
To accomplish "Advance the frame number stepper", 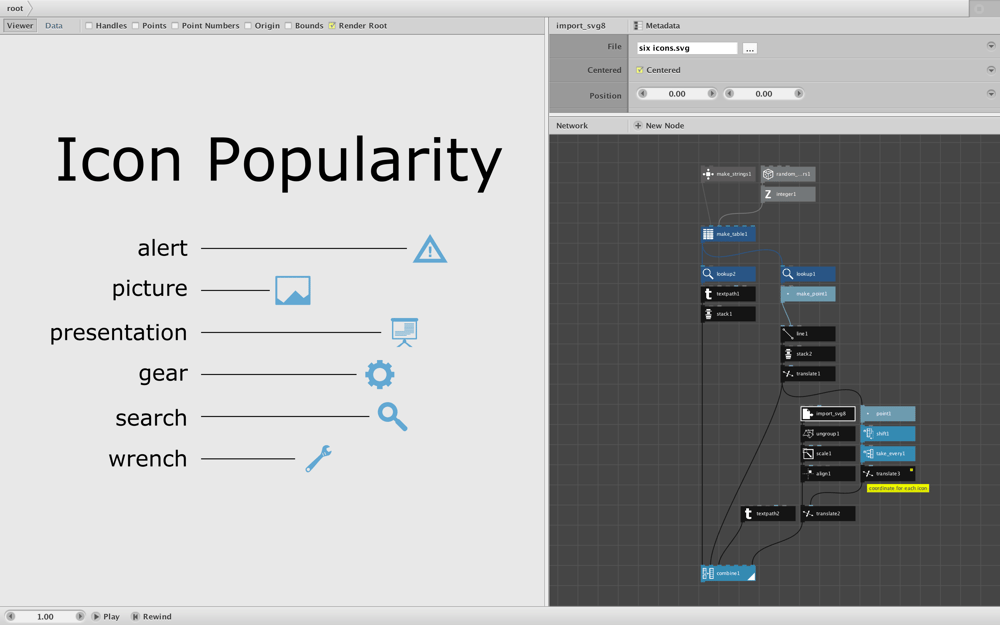I will (80, 617).
